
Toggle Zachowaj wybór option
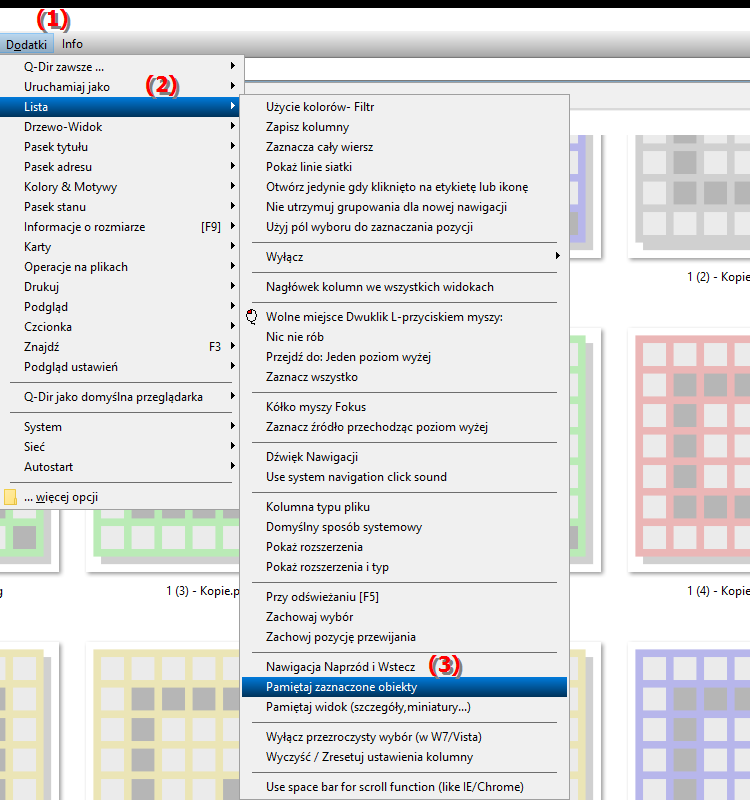(x=404, y=617)
